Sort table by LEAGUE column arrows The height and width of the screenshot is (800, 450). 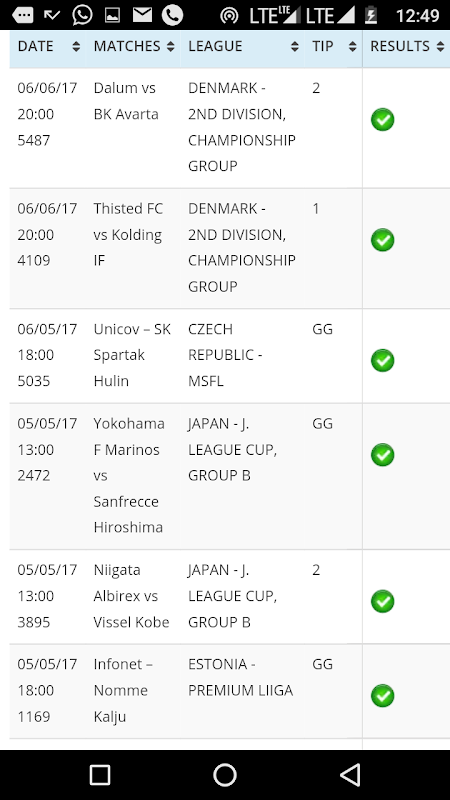[294, 46]
